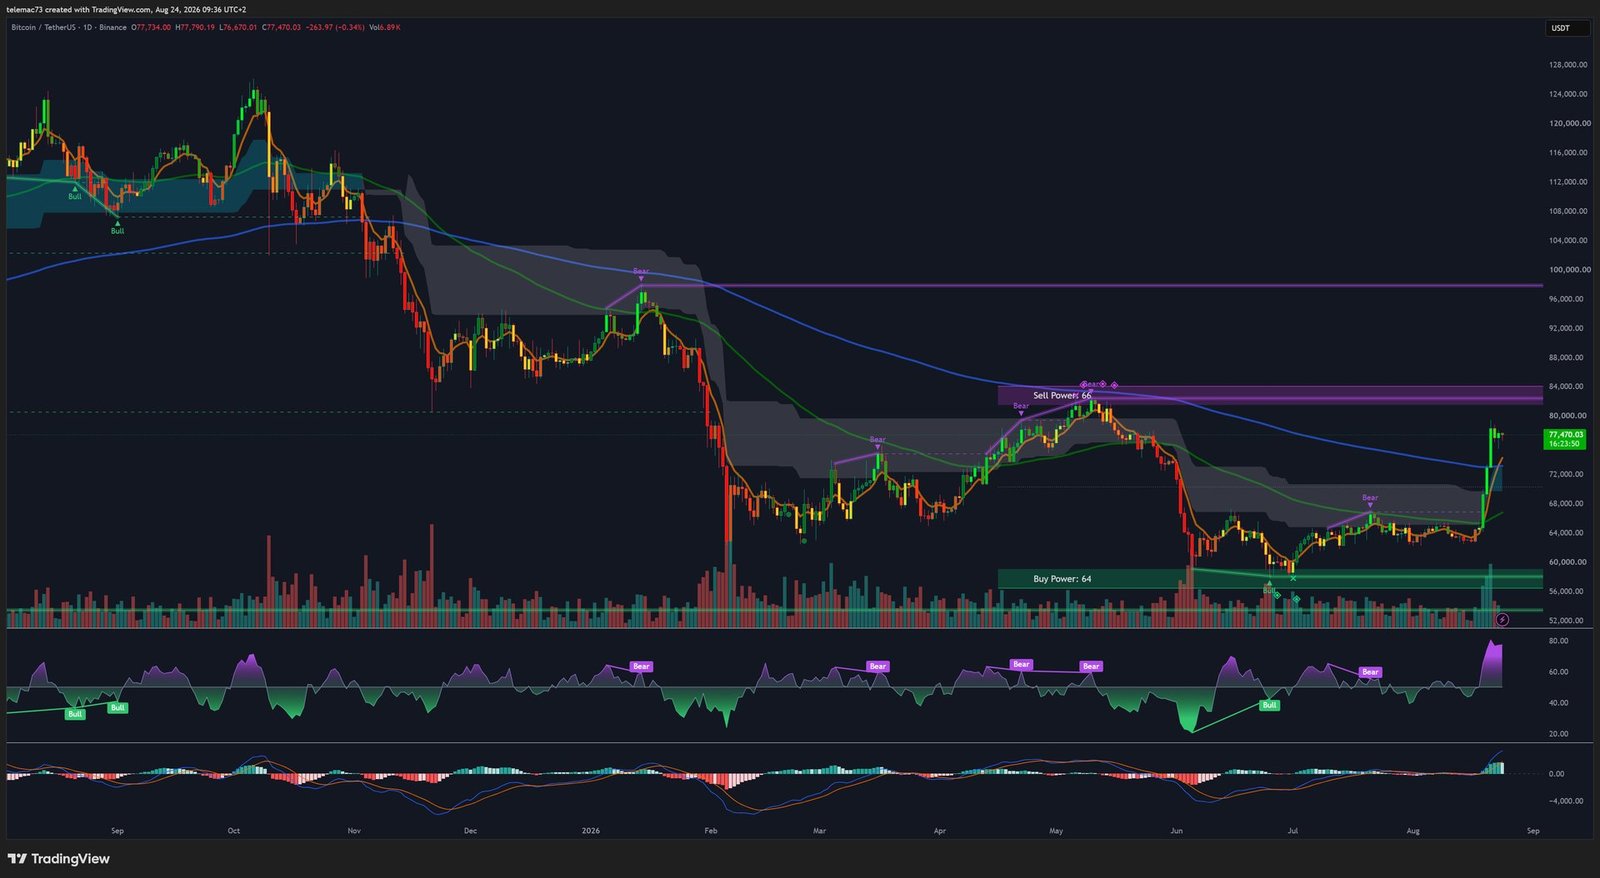Click the Vol 6.89K volume readout
1600x878 pixels.
(385, 27)
